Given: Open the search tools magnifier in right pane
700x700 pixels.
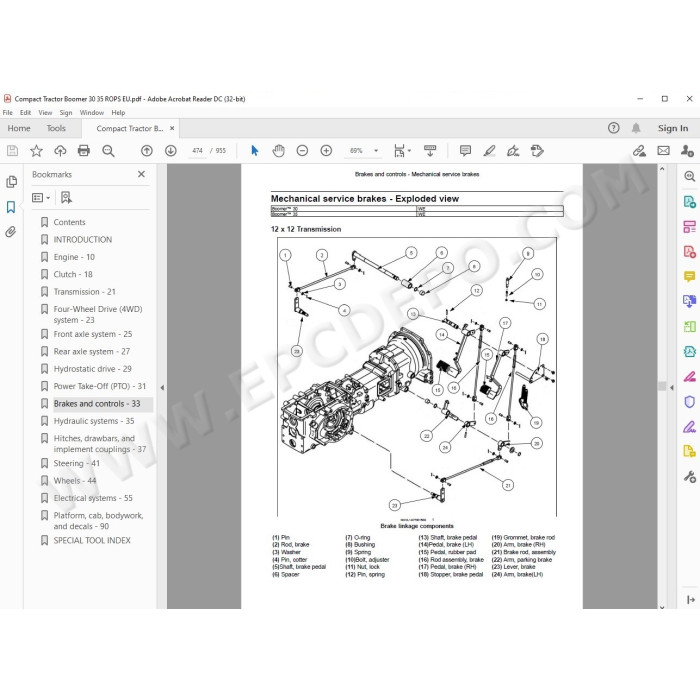Looking at the screenshot, I should [x=689, y=176].
